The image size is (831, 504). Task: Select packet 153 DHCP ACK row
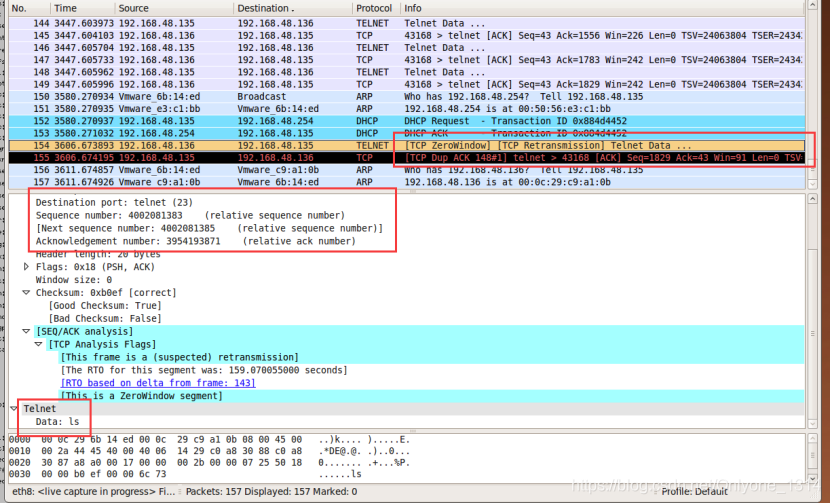pos(406,133)
